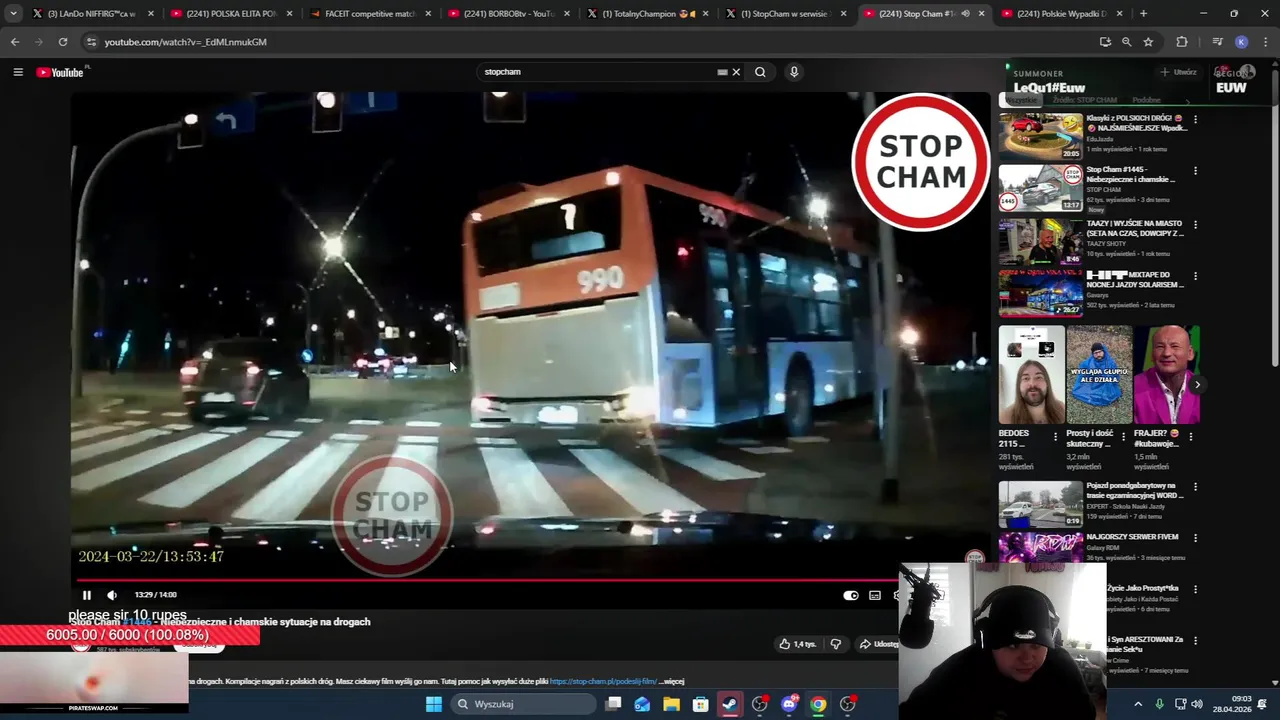Share the video via Udostępnij button
Screen dimensions: 1280x720
pyautogui.click(x=878, y=644)
